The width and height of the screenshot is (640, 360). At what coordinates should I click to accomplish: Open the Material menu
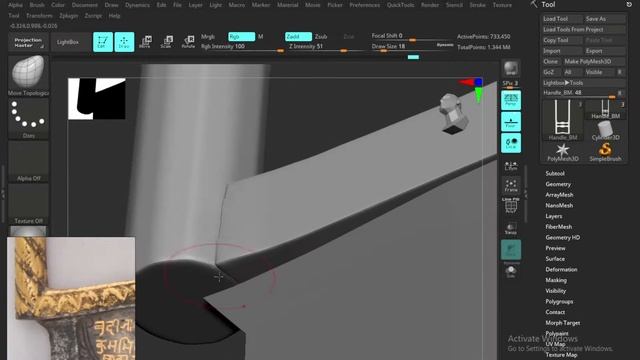pos(288,5)
